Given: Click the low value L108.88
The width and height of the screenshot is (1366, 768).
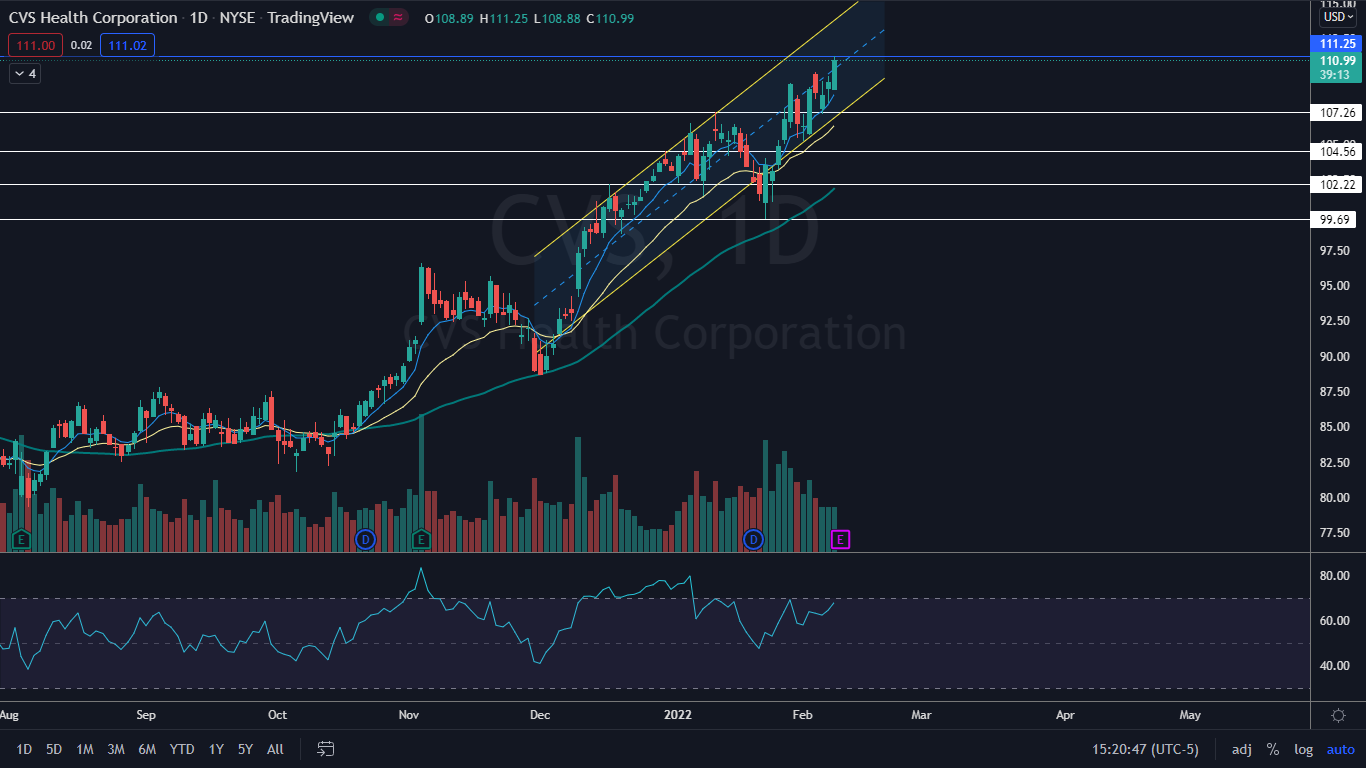Looking at the screenshot, I should click(557, 18).
